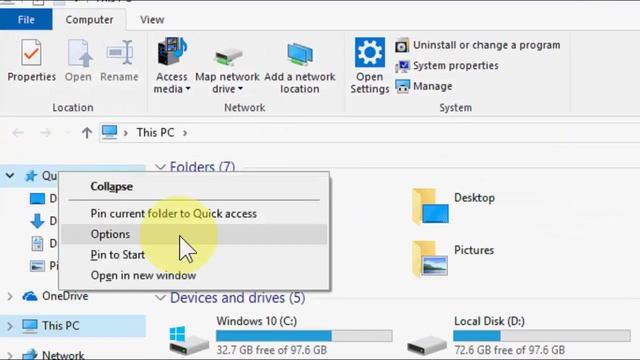Click Manage in the System group
Image resolution: width=640 pixels, height=360 pixels.
(x=433, y=86)
